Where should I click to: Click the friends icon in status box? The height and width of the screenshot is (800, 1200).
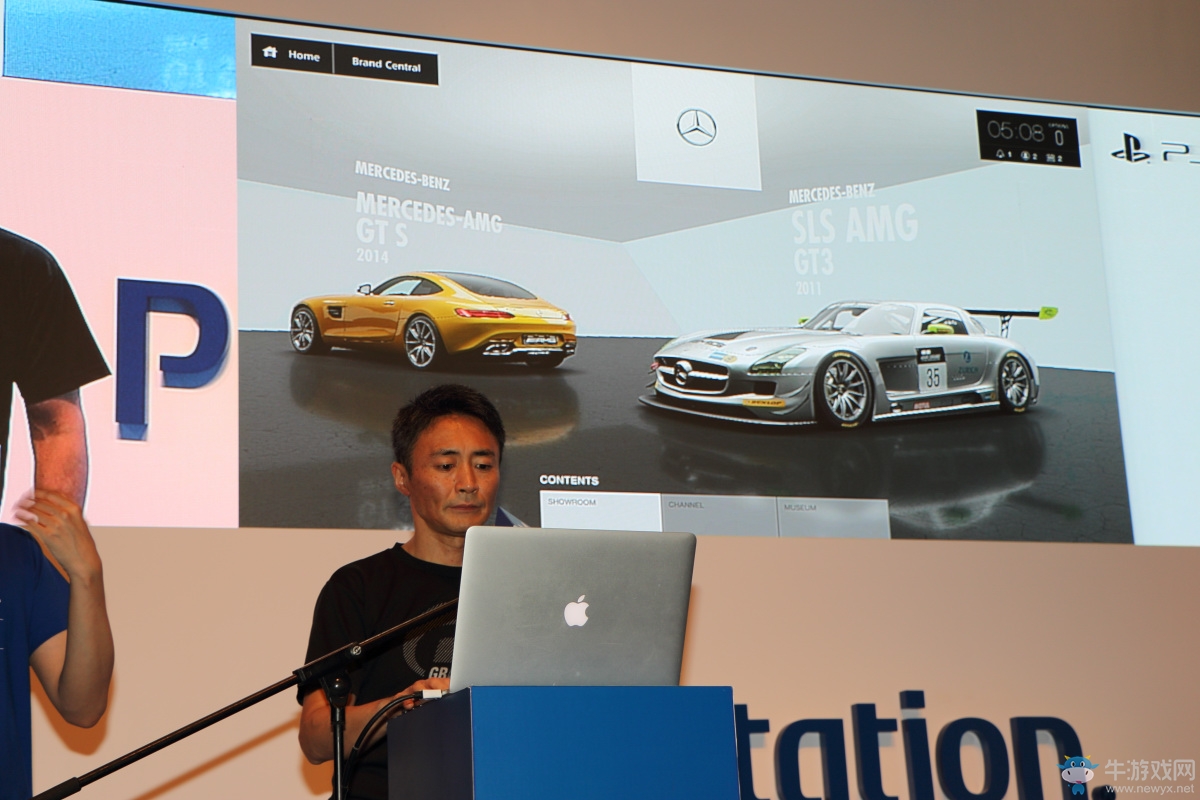(x=1025, y=155)
